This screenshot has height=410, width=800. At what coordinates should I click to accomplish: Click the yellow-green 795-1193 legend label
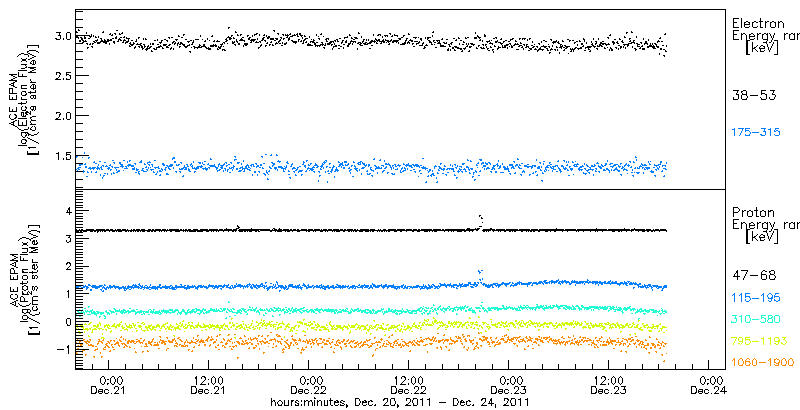click(759, 341)
